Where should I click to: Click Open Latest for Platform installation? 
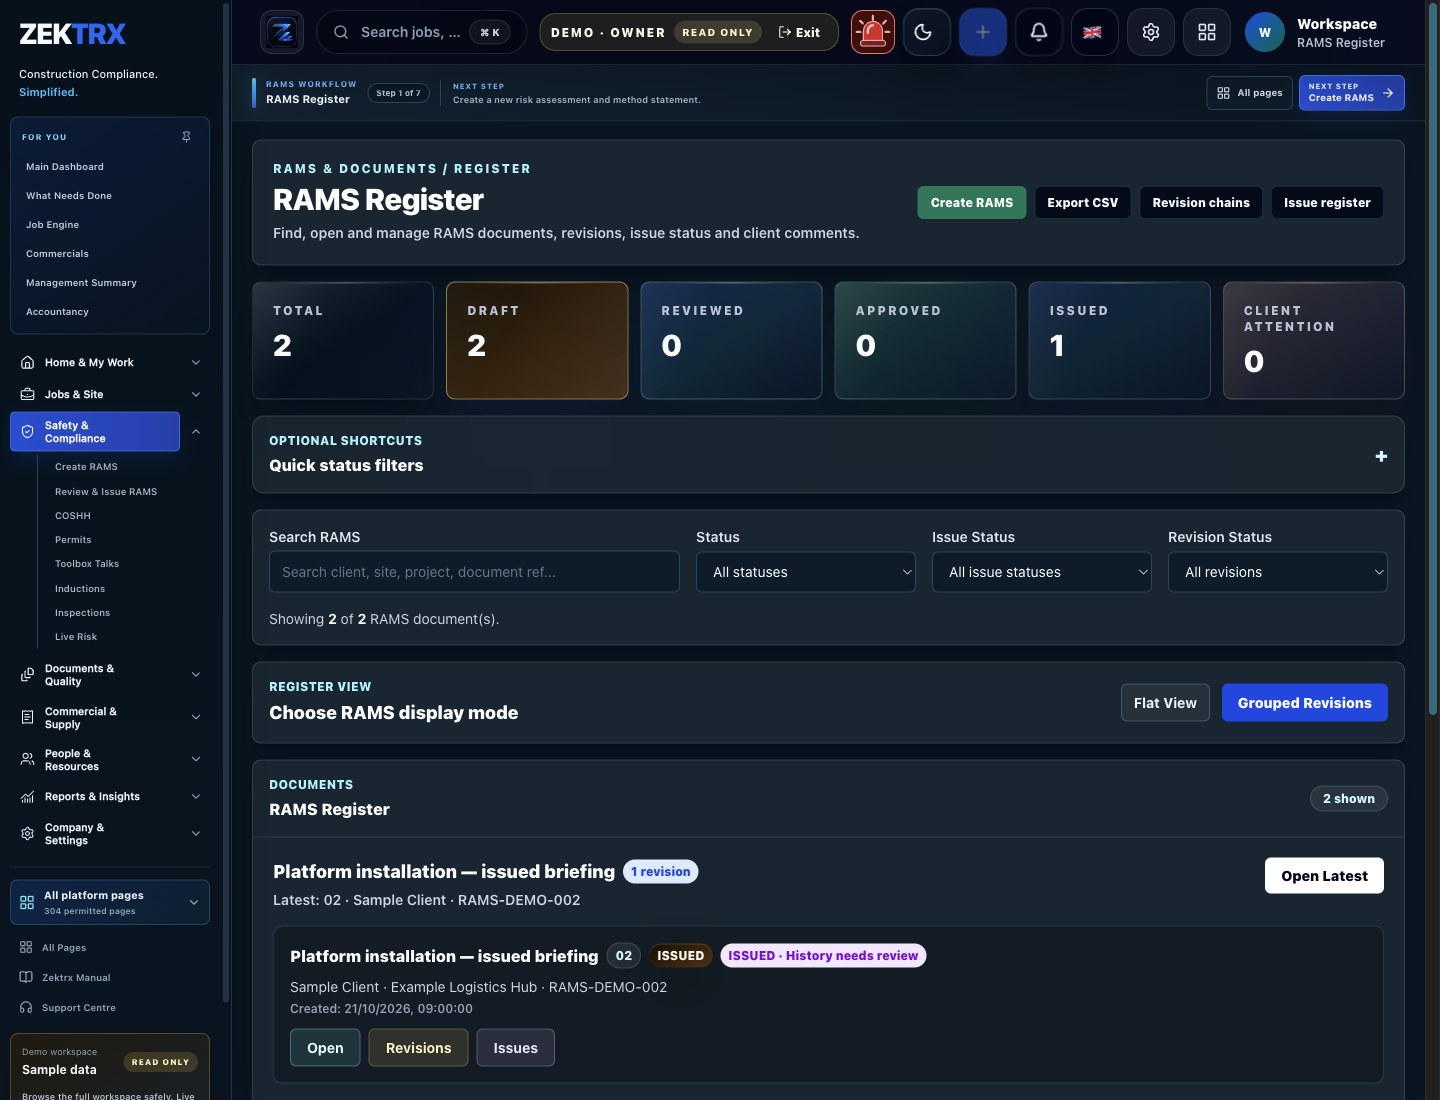pyautogui.click(x=1324, y=876)
